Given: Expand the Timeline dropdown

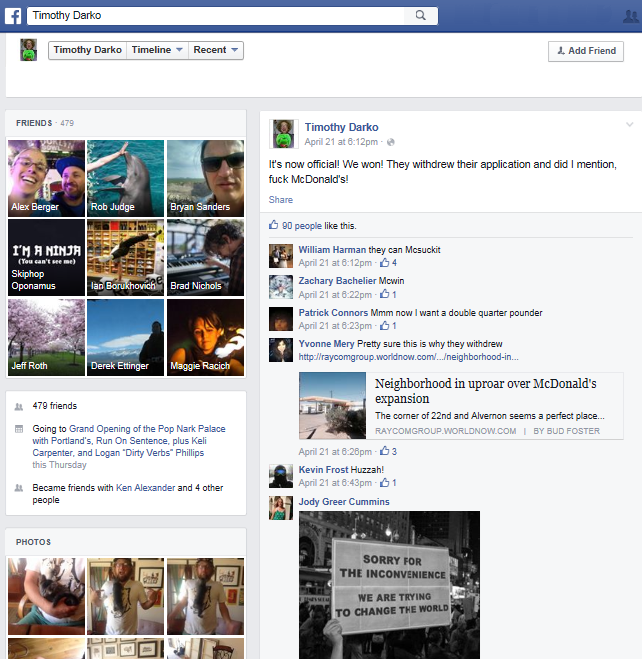Looking at the screenshot, I should coord(158,50).
